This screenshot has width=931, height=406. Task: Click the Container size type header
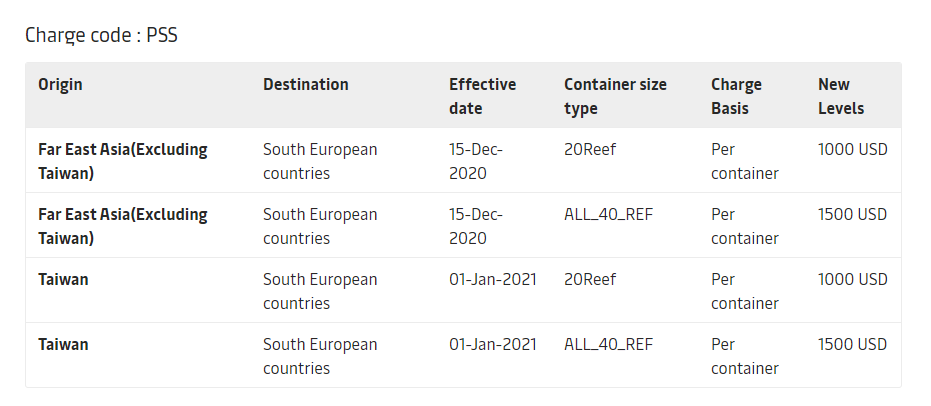pos(615,96)
